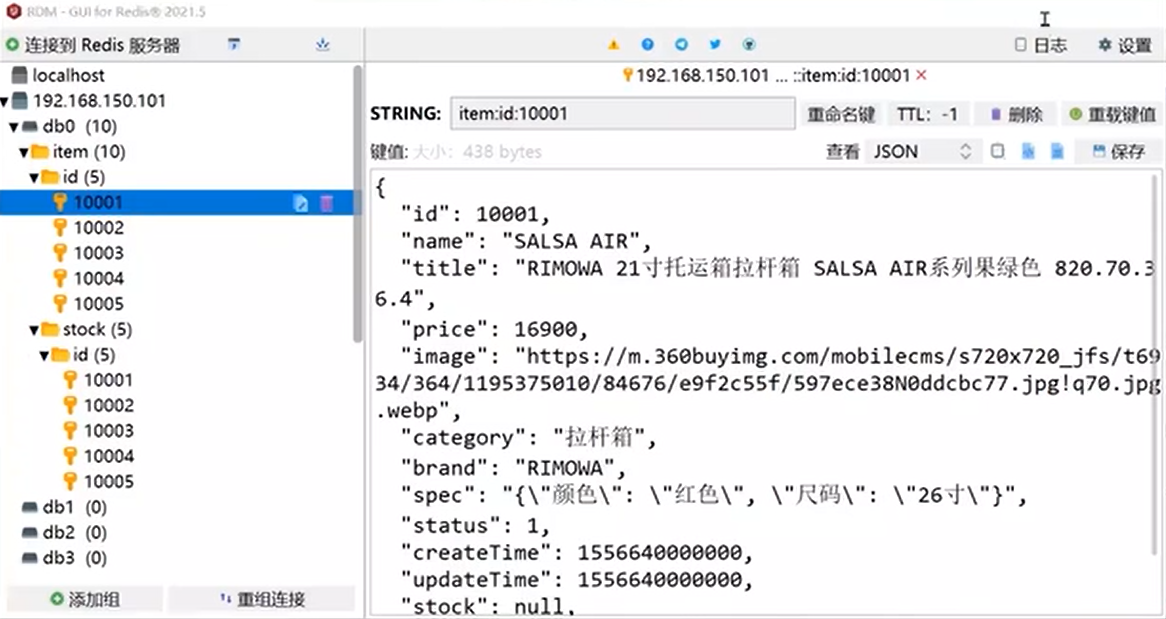Click 连接到 Redis 服务器 connect button
Viewport: 1166px width, 619px height.
click(x=93, y=45)
